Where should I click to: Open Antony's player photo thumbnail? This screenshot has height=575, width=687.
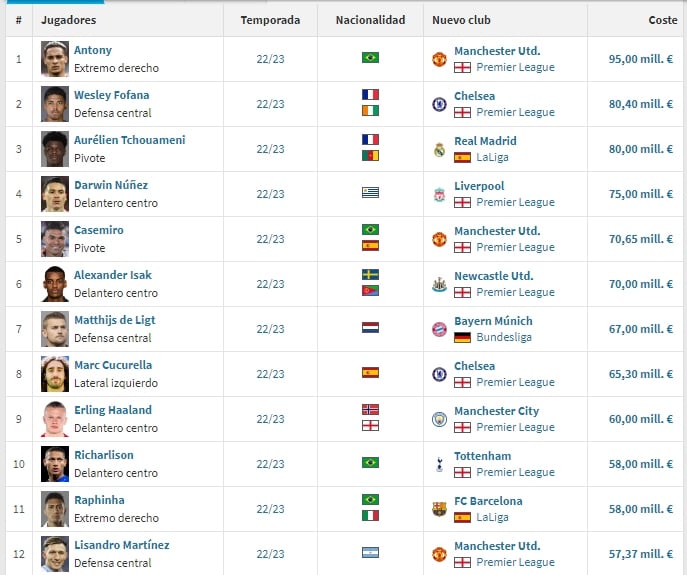coord(55,59)
